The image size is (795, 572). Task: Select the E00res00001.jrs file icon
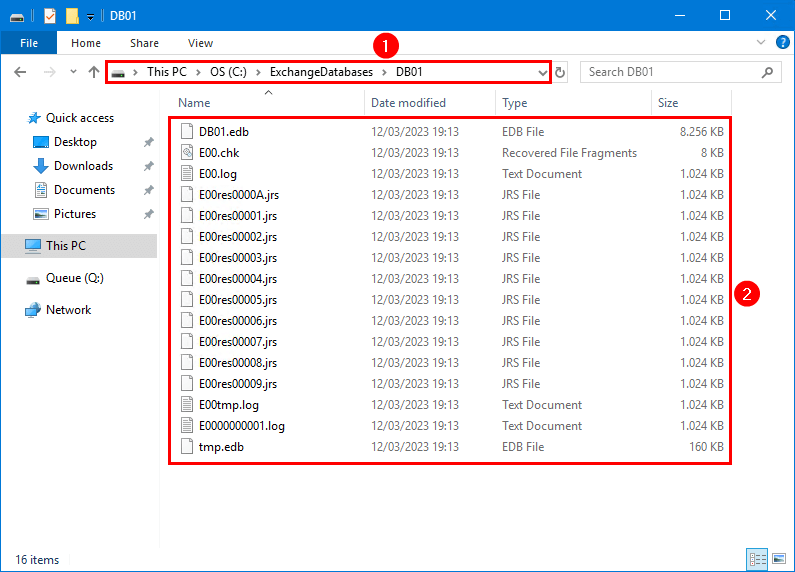[187, 216]
